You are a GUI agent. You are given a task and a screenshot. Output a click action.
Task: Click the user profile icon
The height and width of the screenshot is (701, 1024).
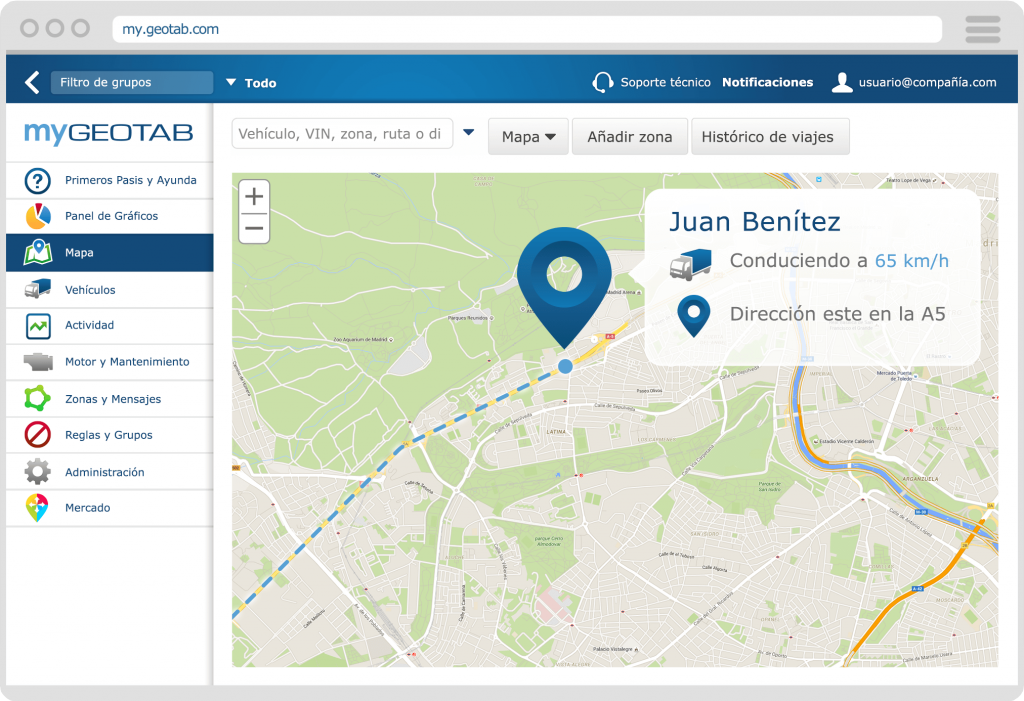tap(842, 82)
